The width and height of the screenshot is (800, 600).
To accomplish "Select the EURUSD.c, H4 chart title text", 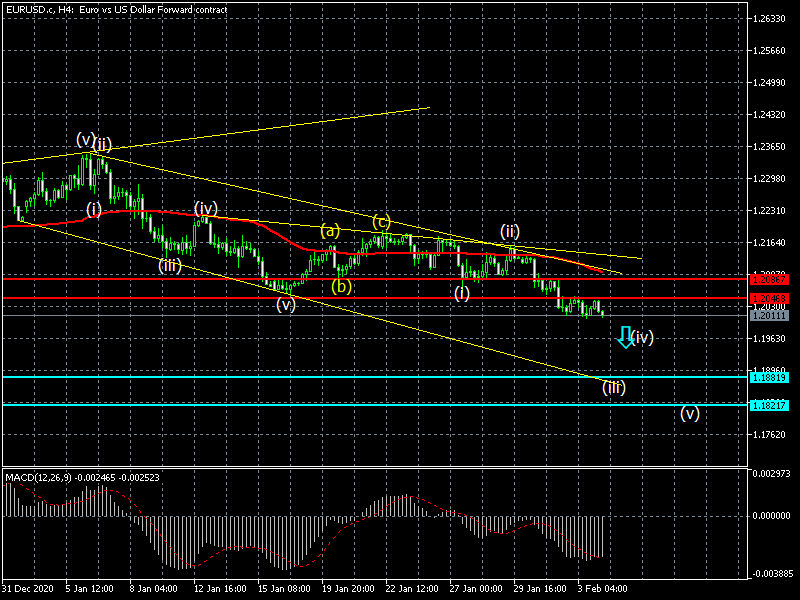I will pyautogui.click(x=117, y=9).
